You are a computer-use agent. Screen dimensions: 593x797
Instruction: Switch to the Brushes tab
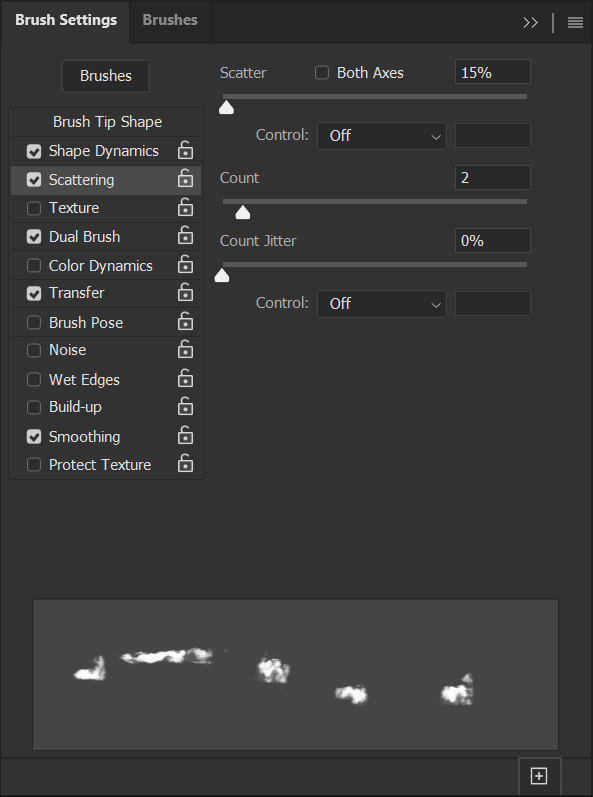point(170,20)
